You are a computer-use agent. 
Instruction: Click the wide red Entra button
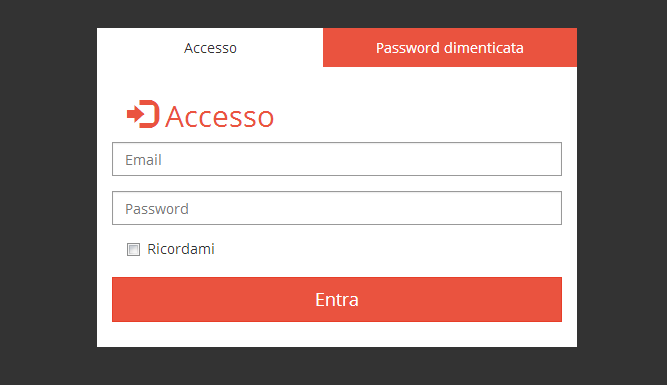click(x=337, y=299)
